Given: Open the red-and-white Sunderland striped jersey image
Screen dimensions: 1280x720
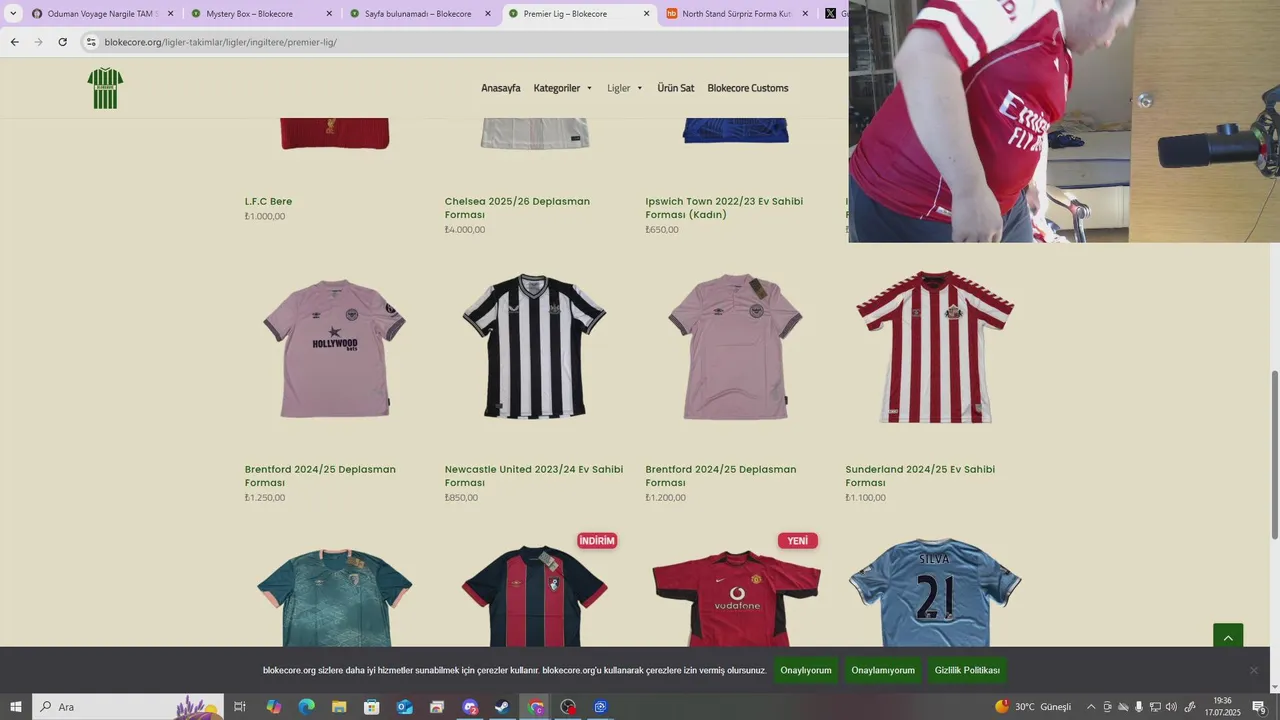Looking at the screenshot, I should click(x=935, y=346).
